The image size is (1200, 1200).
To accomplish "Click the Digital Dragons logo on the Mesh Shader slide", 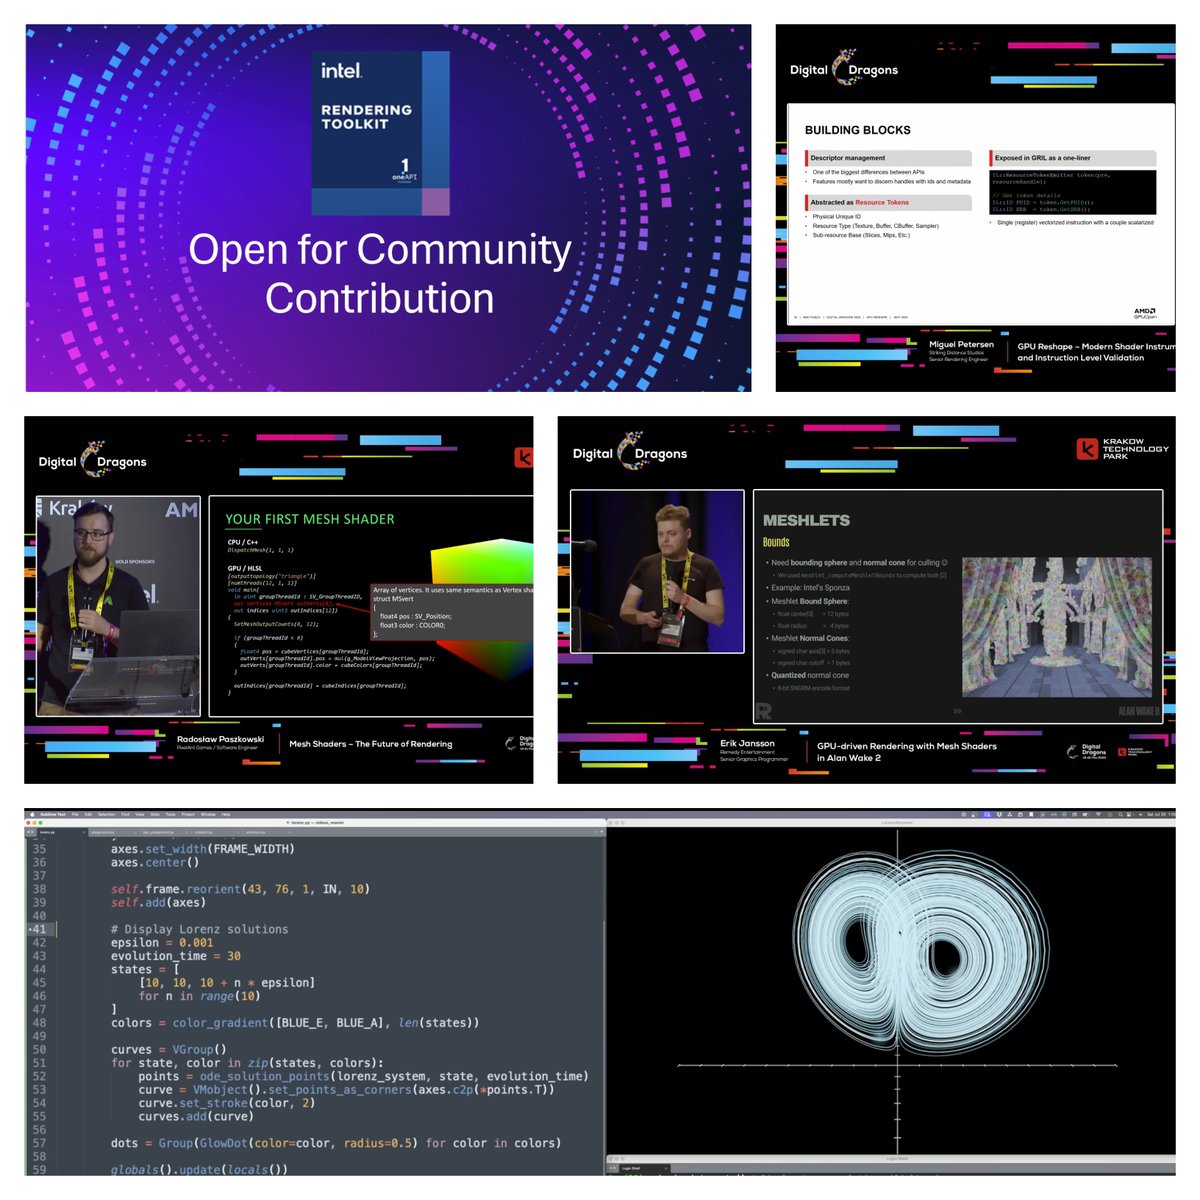I will pos(92,460).
